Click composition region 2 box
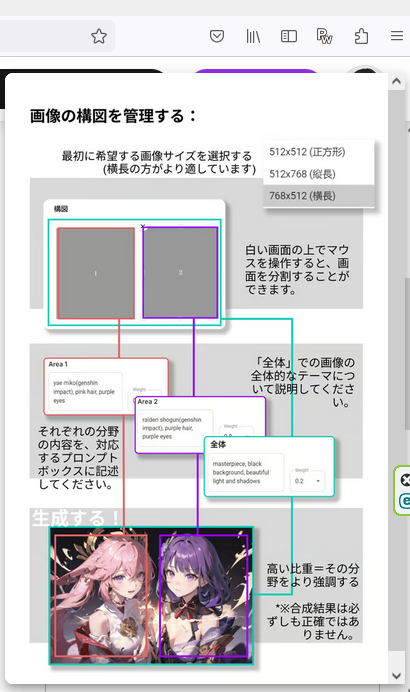The height and width of the screenshot is (692, 410). tap(181, 272)
